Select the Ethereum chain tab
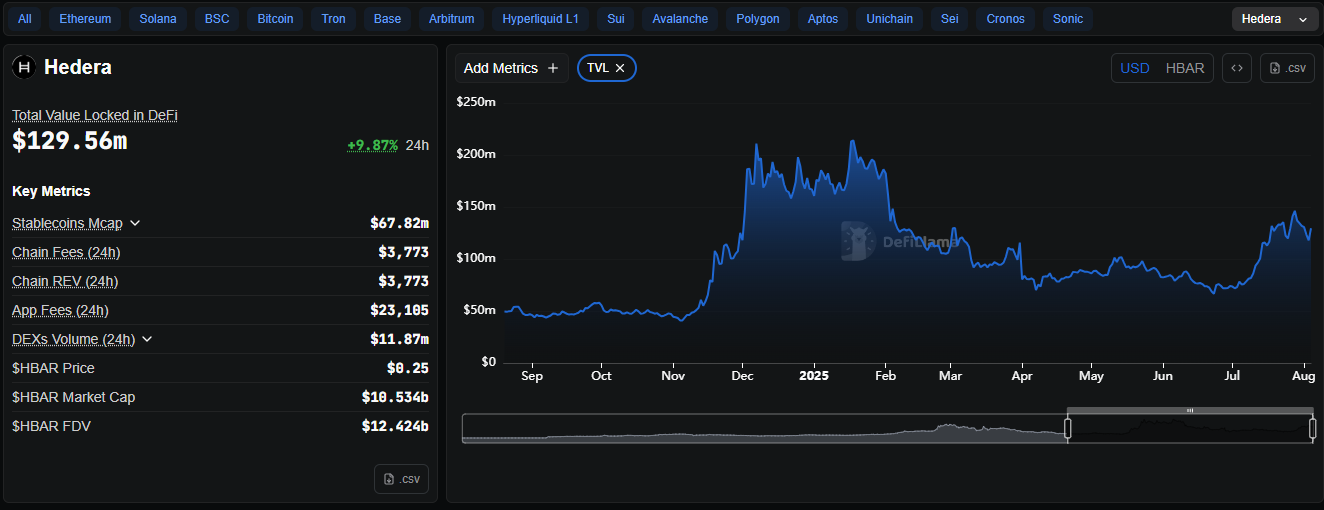The width and height of the screenshot is (1324, 510). coord(86,19)
